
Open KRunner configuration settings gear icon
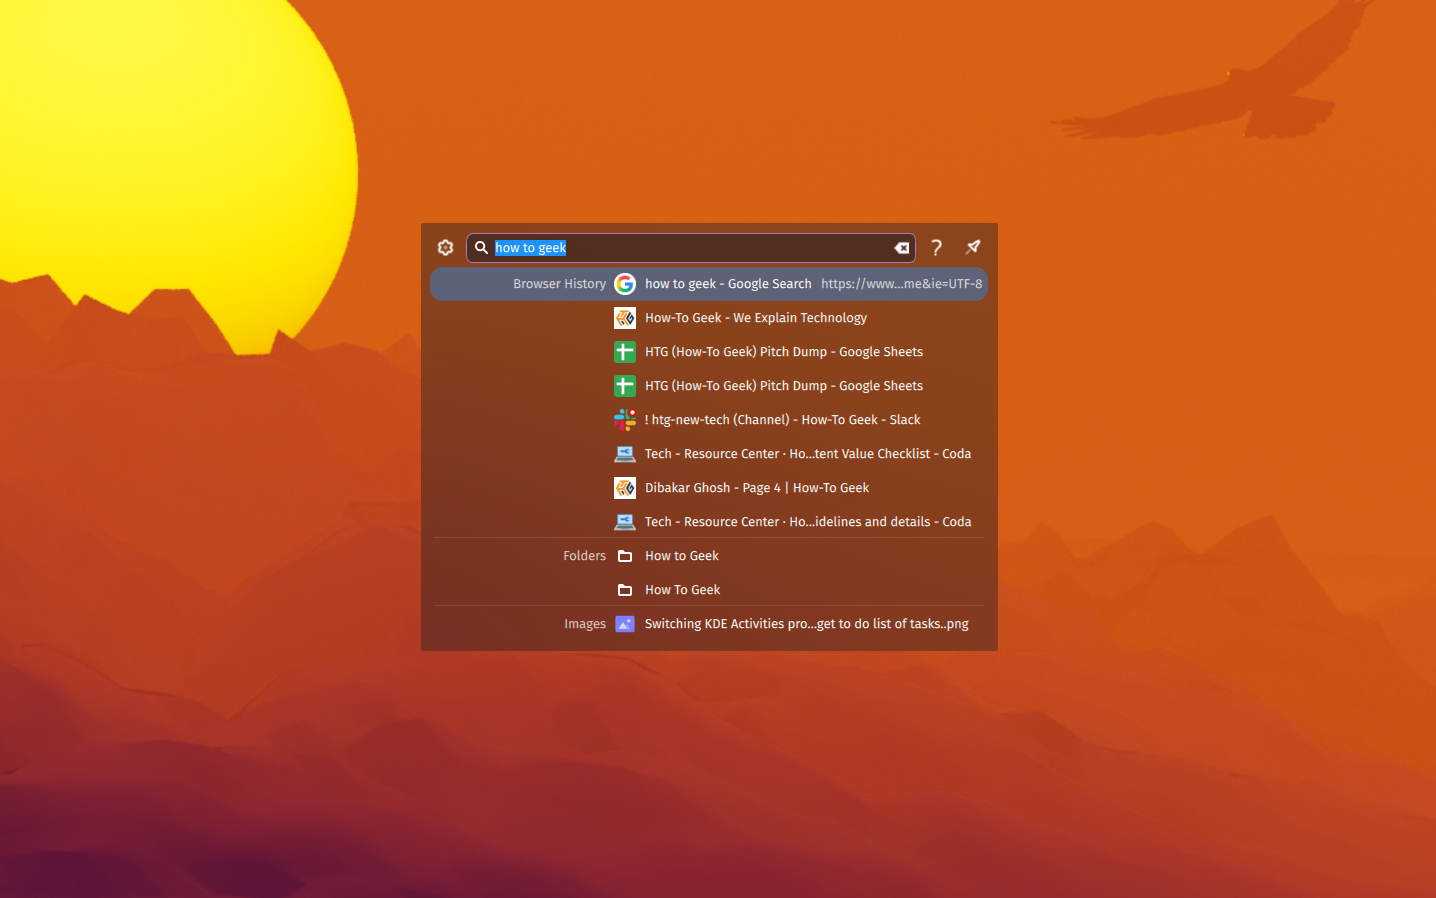click(446, 248)
